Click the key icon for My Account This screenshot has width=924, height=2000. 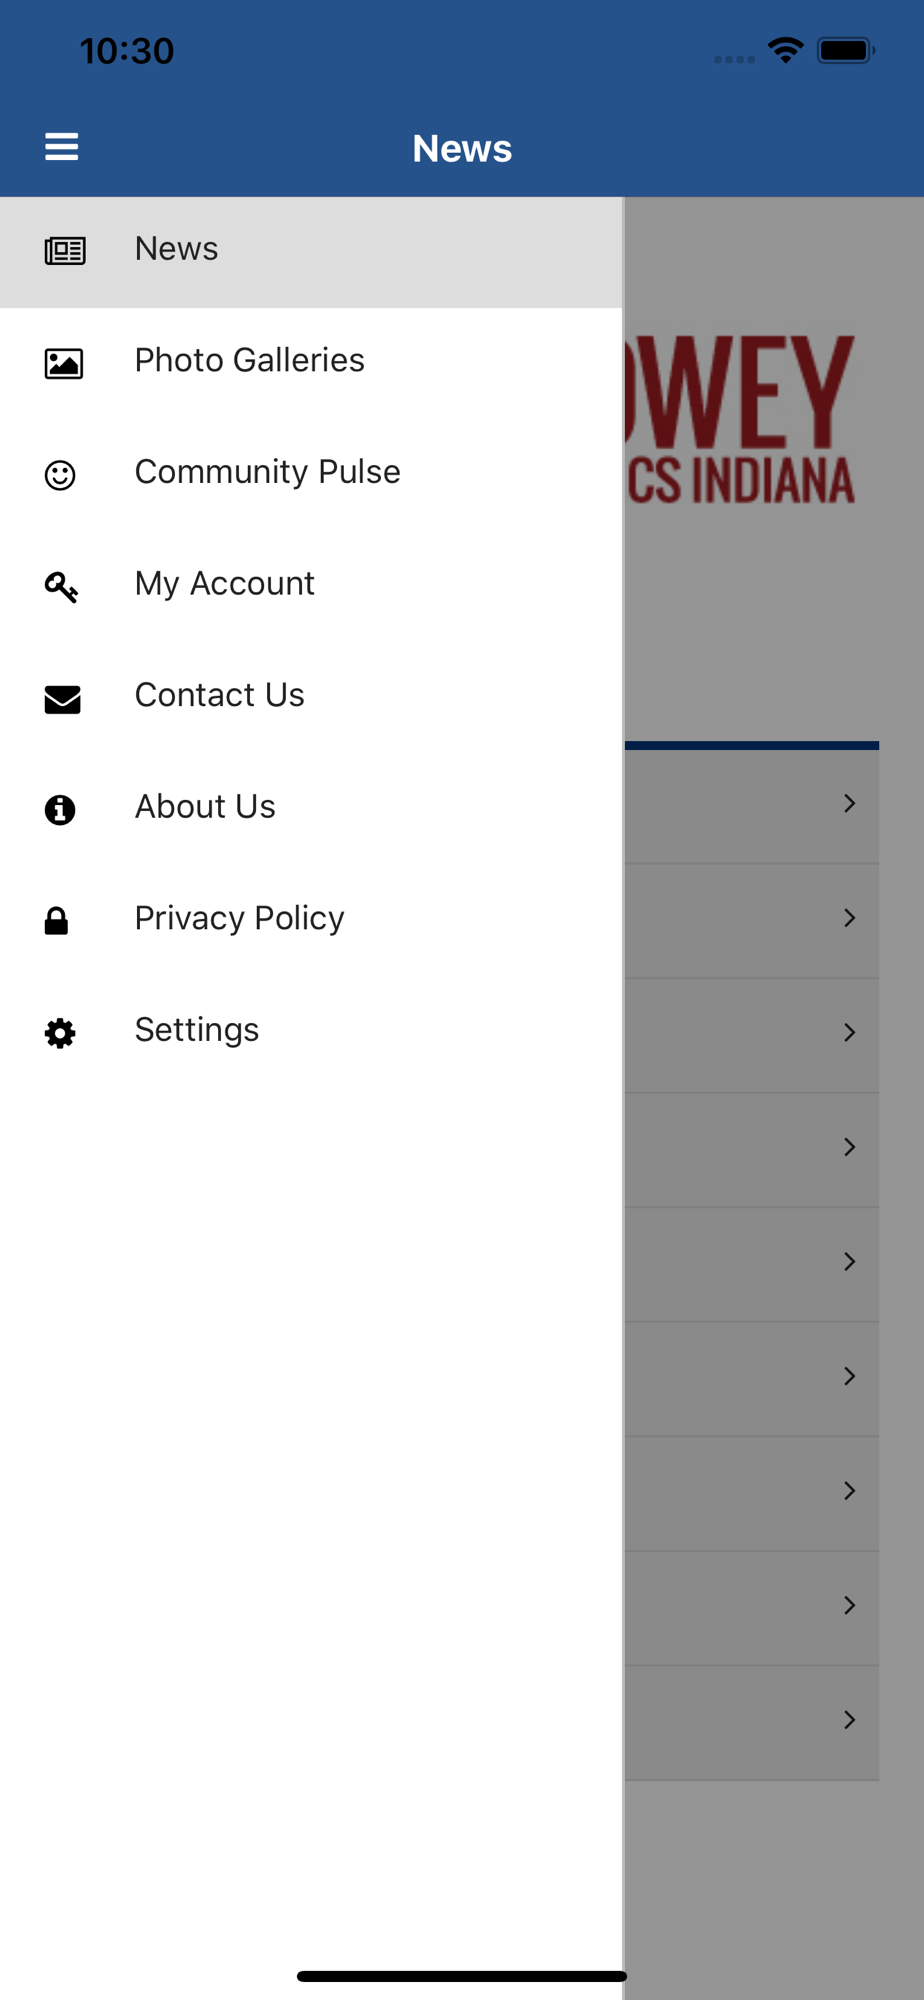coord(61,587)
